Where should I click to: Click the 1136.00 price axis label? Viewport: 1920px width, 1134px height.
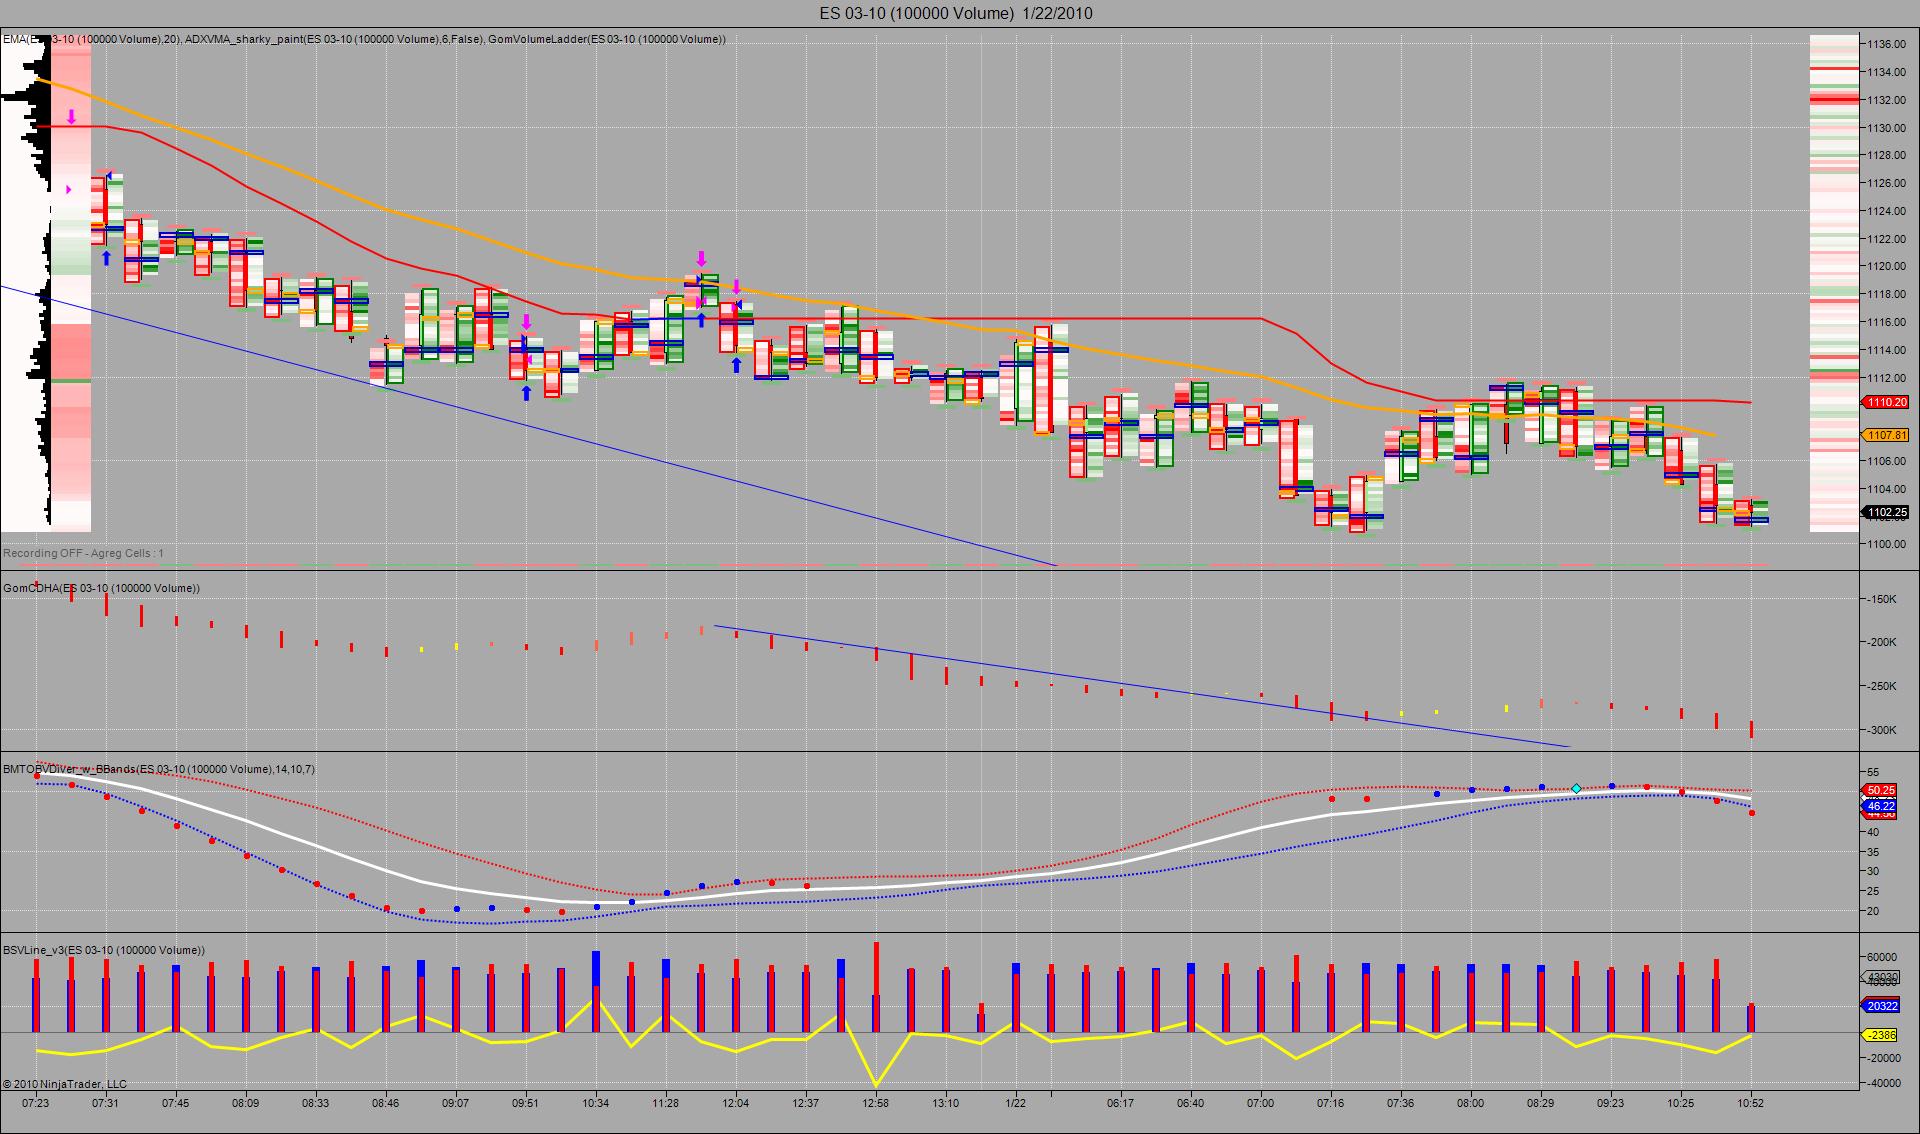(1885, 44)
